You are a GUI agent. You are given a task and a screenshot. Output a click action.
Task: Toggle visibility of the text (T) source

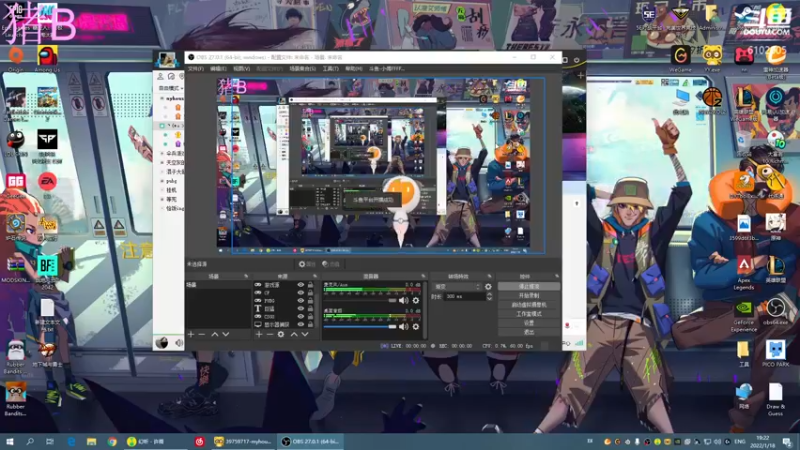pyautogui.click(x=301, y=309)
